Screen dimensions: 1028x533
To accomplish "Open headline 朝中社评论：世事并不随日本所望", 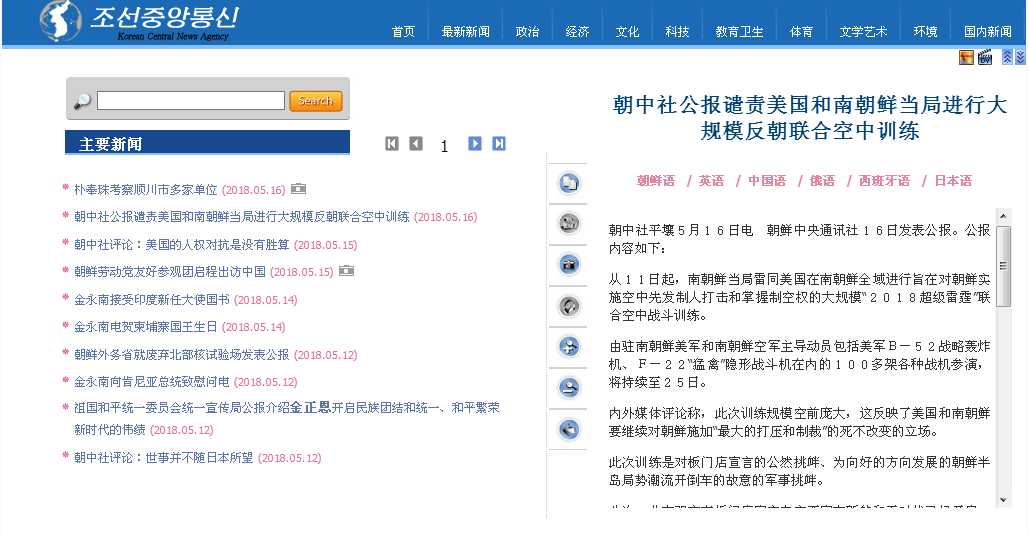I will click(163, 458).
